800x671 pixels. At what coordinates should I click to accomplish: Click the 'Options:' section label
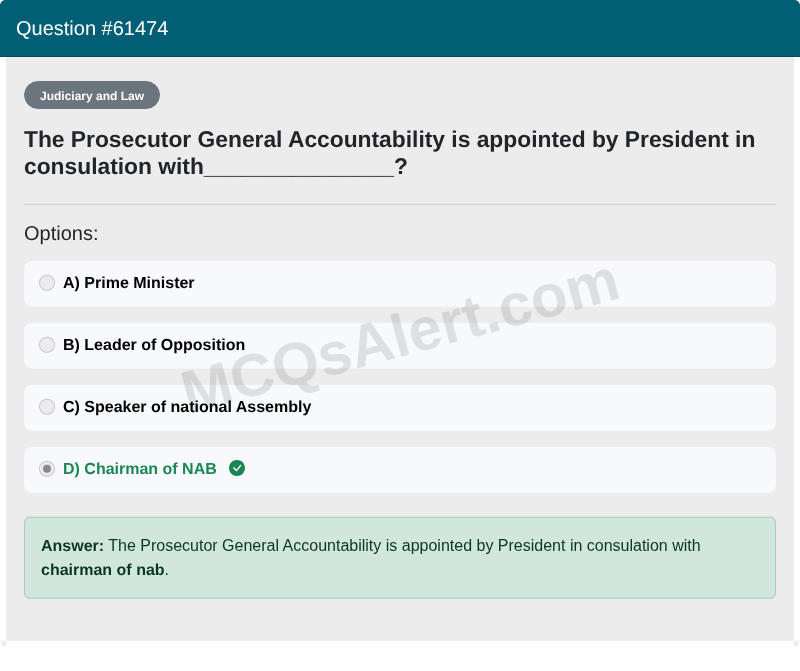tap(61, 234)
